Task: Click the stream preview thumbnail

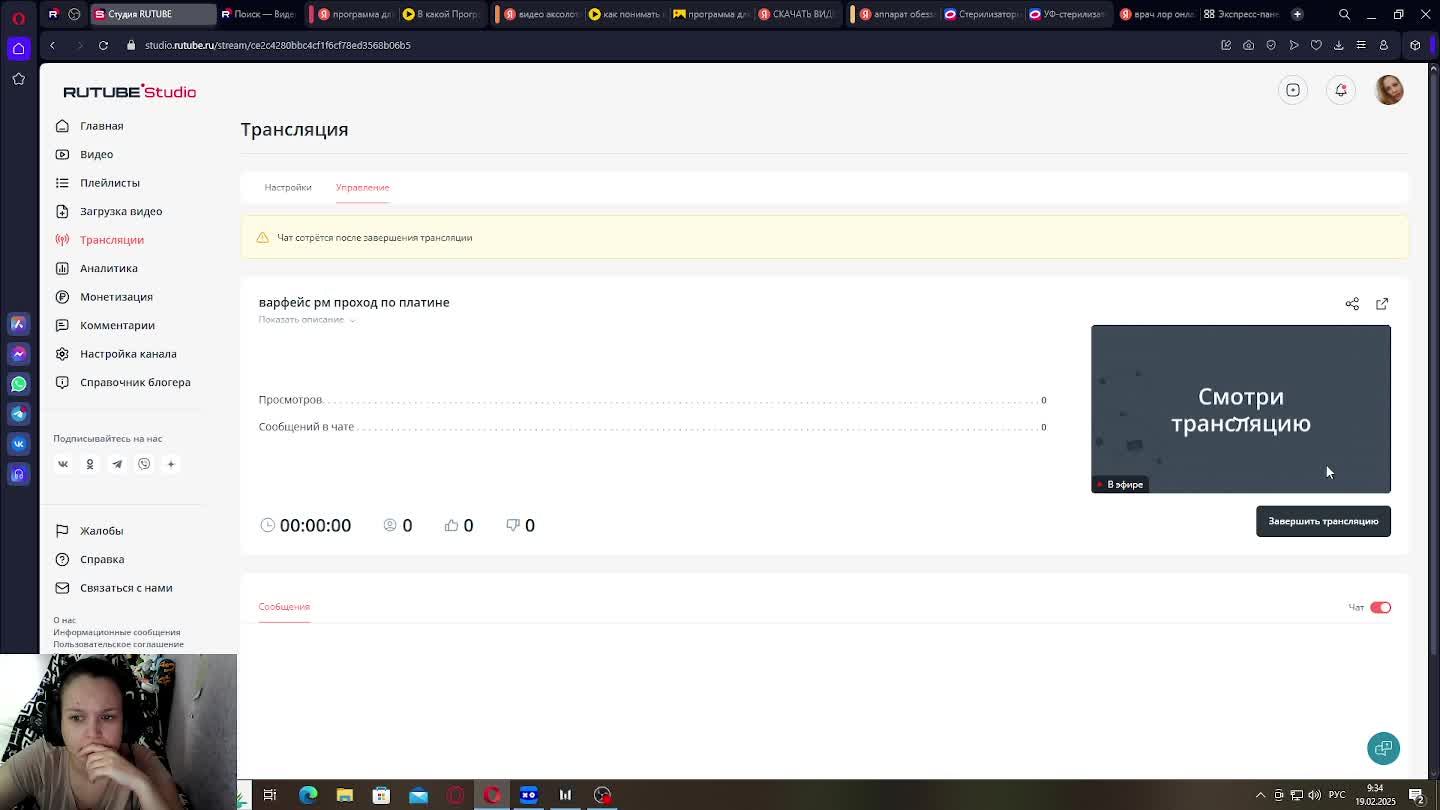Action: click(1241, 409)
